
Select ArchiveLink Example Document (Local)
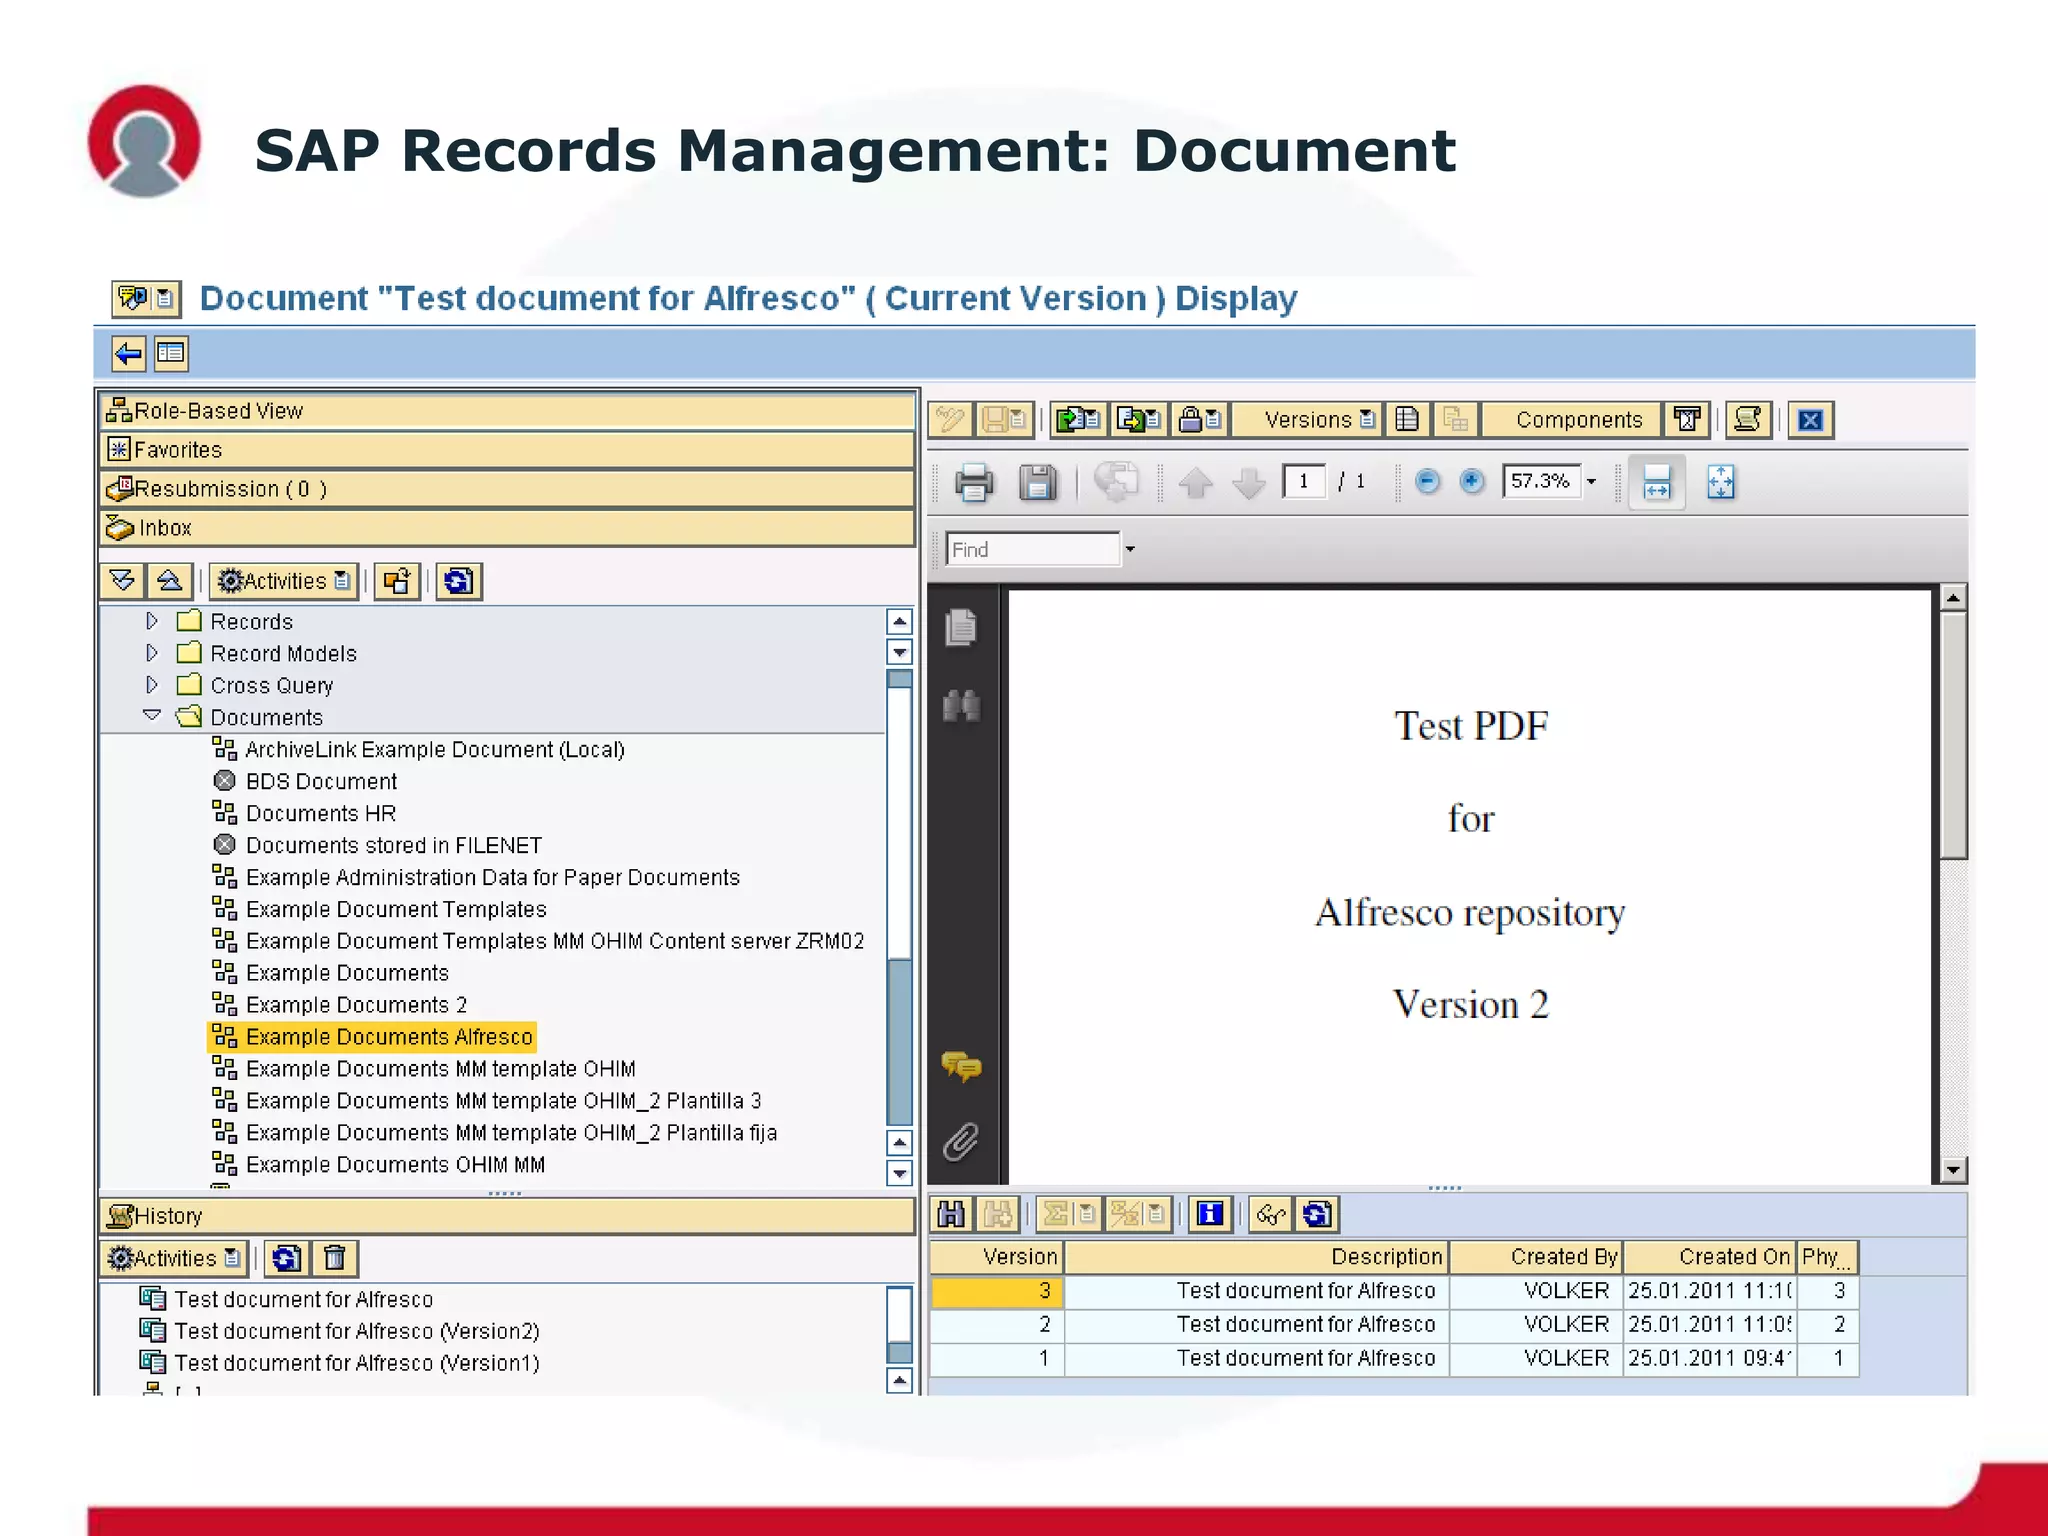(435, 750)
